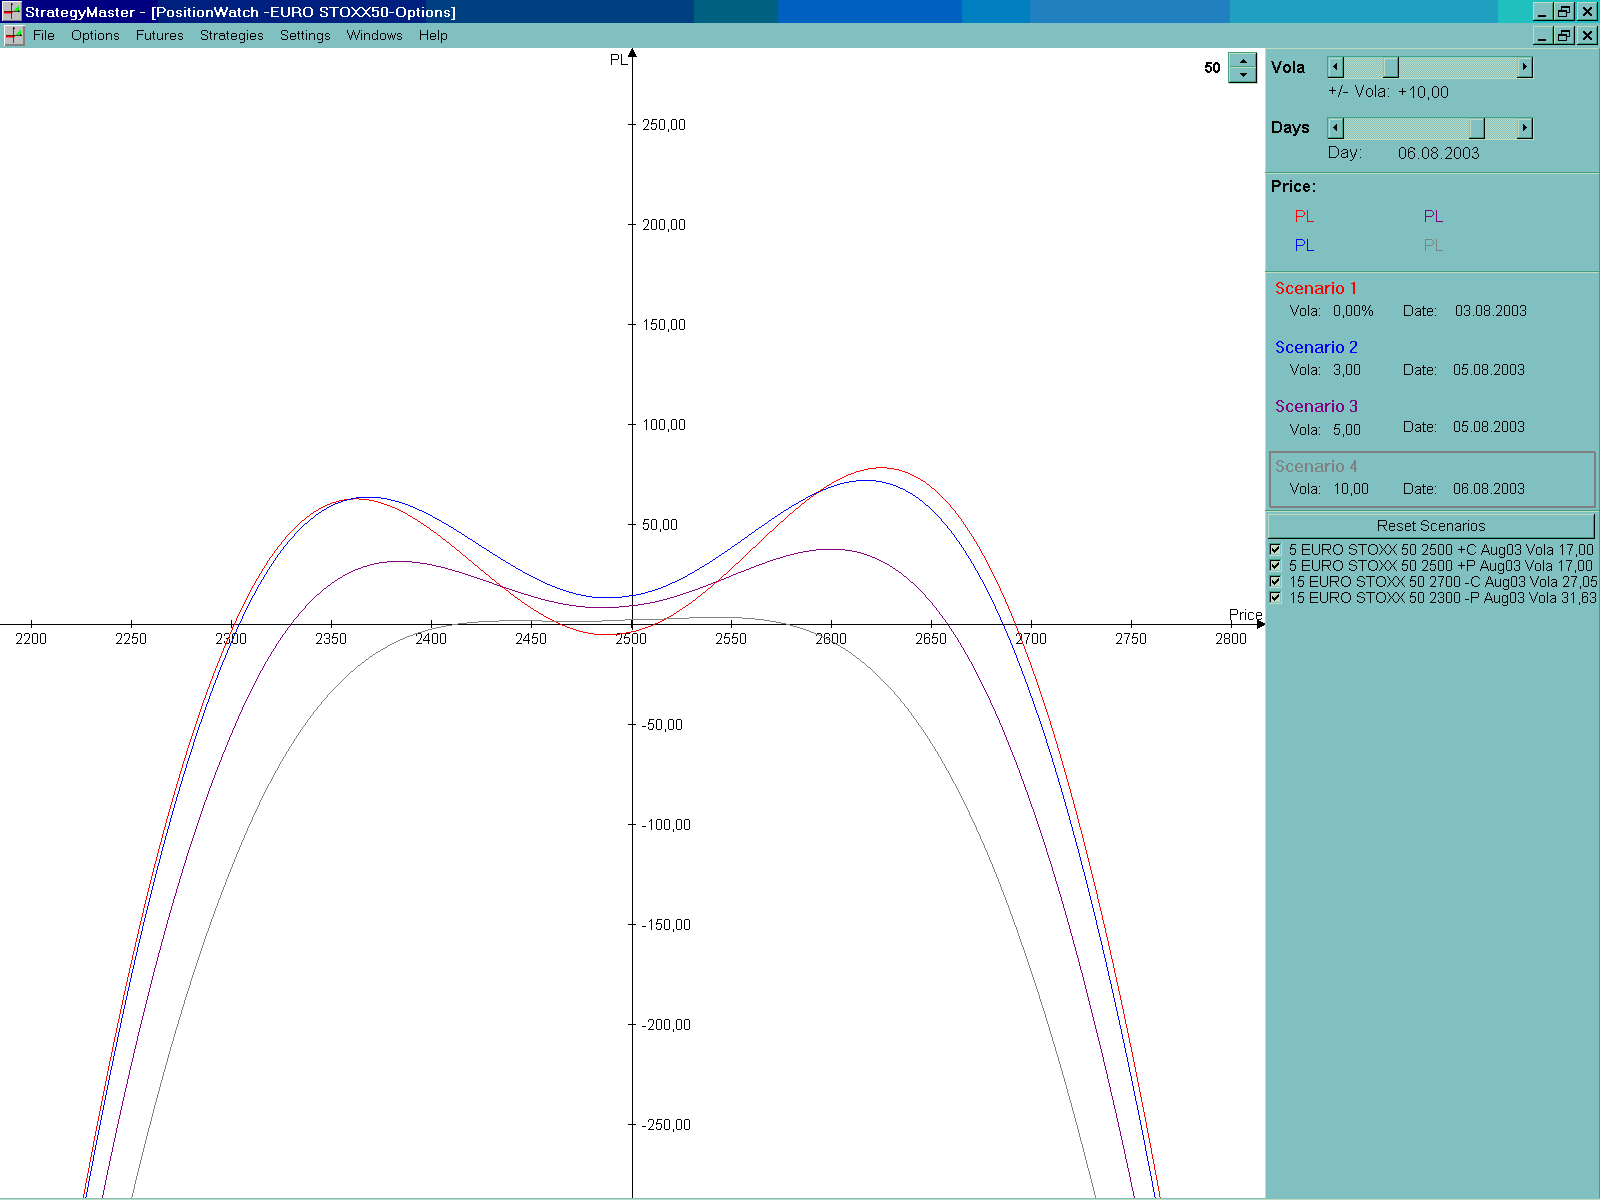Disable the 15 EURO STOXX 50 2700 -C position
This screenshot has height=1200, width=1600.
point(1275,581)
